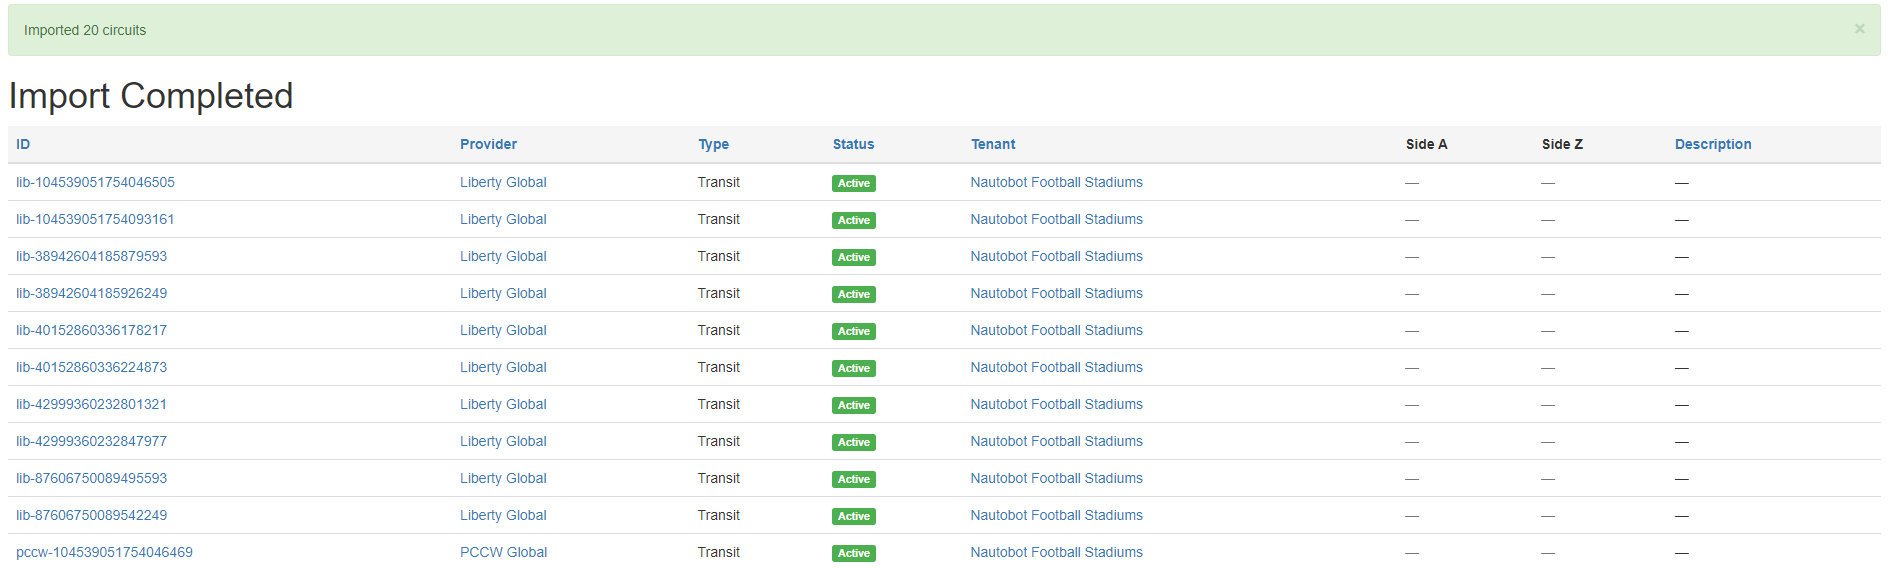Image resolution: width=1890 pixels, height=568 pixels.
Task: Open circuit lib-40152860336178217
Action: click(91, 330)
